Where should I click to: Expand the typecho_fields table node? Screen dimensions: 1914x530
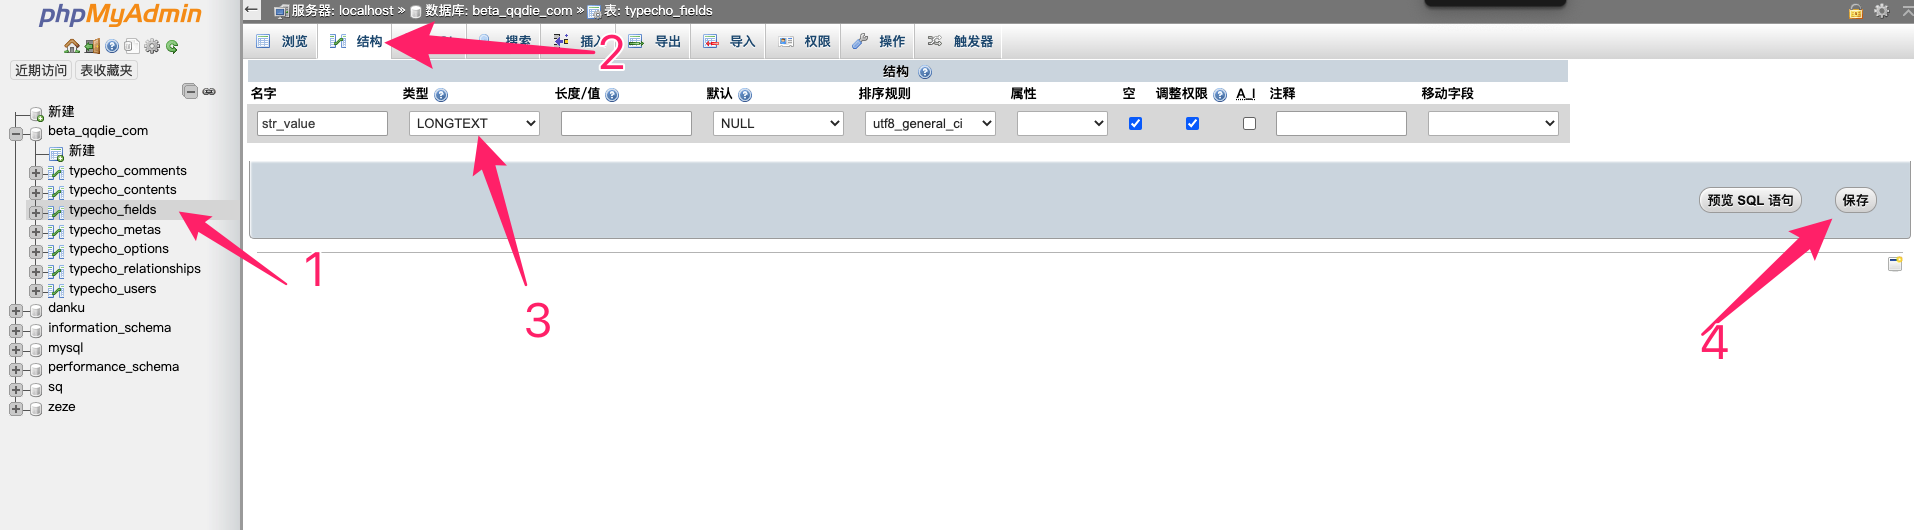click(36, 211)
